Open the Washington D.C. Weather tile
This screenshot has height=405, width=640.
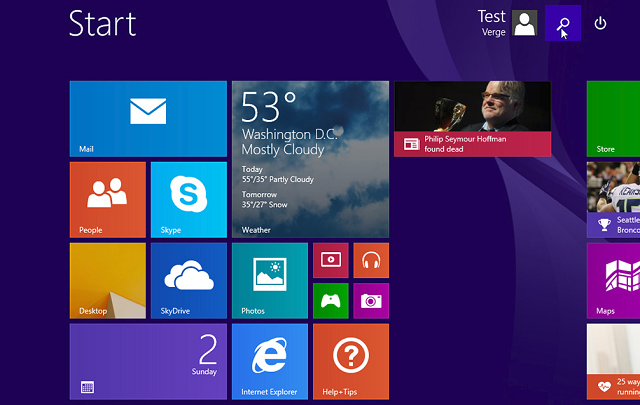(310, 158)
